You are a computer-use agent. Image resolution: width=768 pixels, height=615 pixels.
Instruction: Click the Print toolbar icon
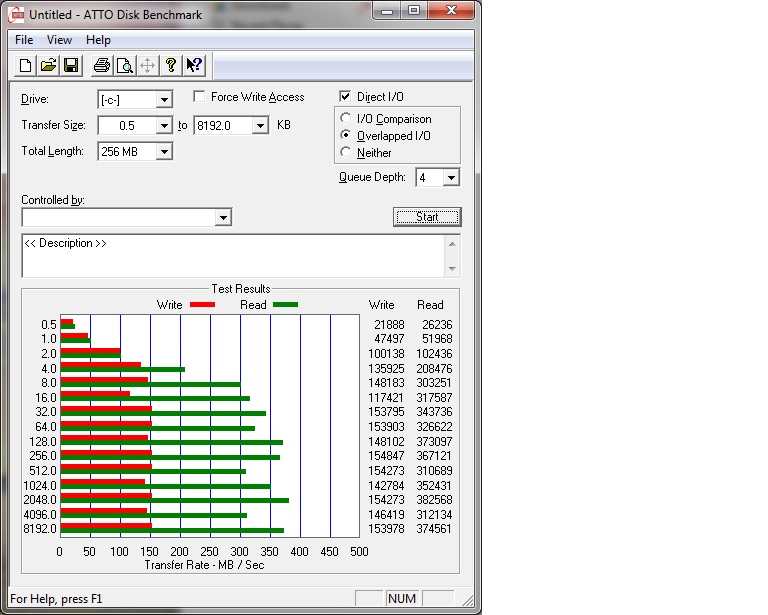click(101, 66)
